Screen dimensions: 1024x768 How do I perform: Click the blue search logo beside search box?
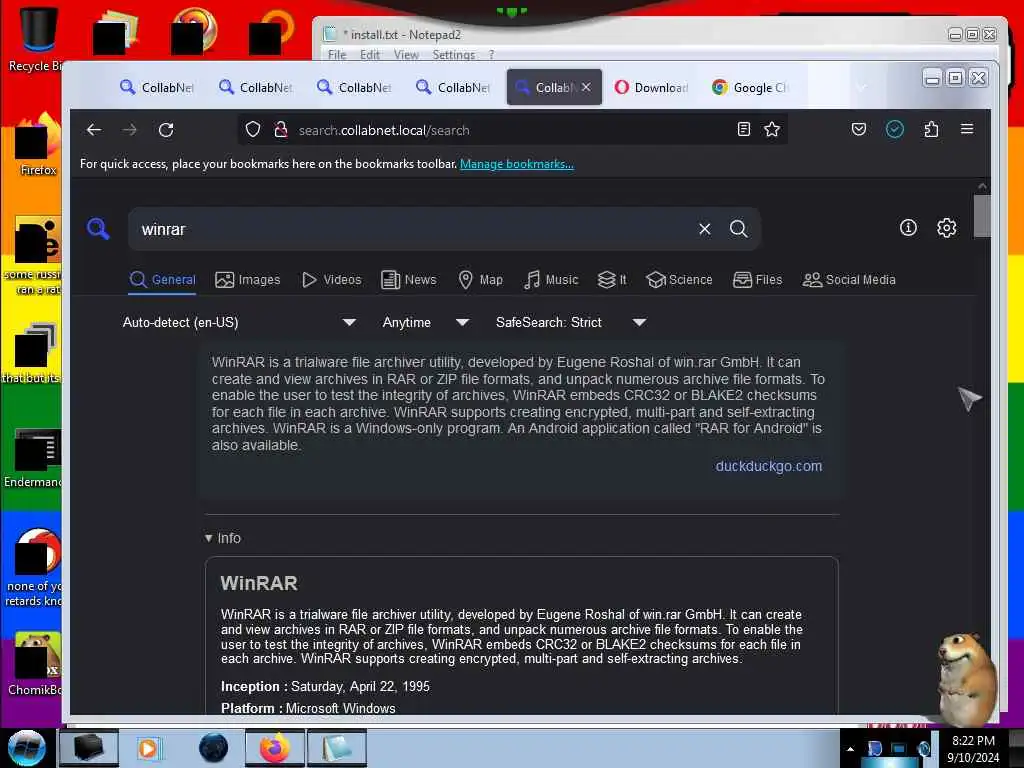tap(98, 229)
